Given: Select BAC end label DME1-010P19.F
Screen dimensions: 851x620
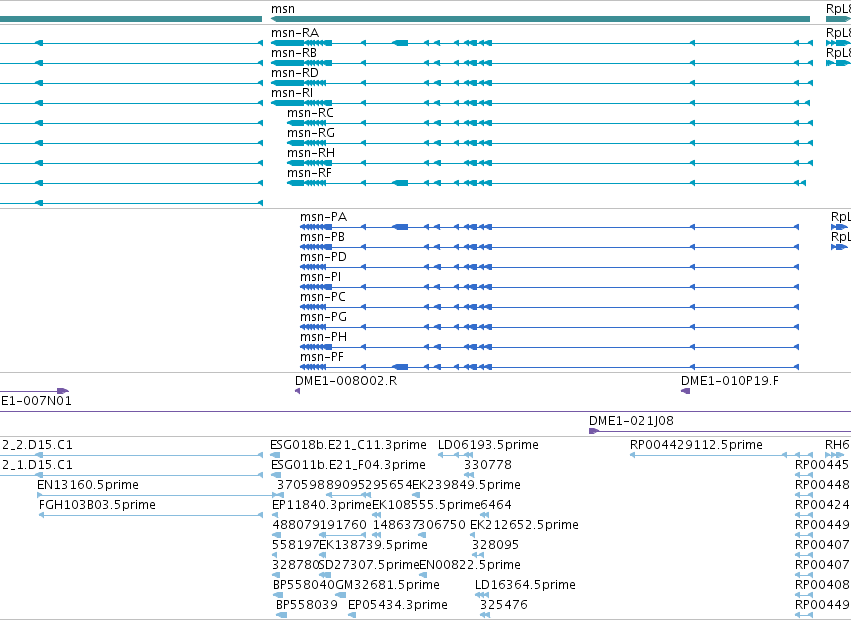Looking at the screenshot, I should [x=729, y=381].
